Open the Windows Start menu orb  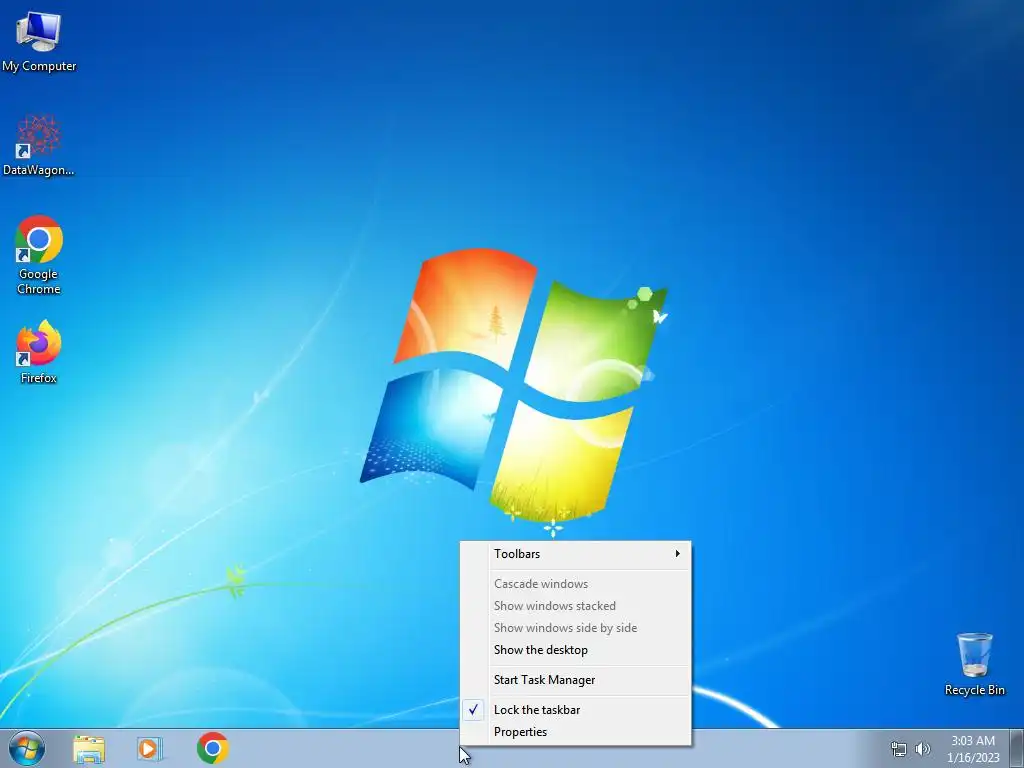(x=27, y=748)
